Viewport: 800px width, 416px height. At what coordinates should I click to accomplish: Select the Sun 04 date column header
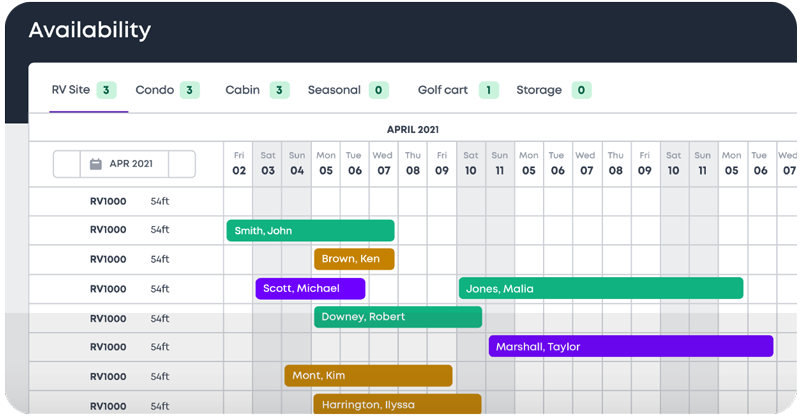pos(297,163)
